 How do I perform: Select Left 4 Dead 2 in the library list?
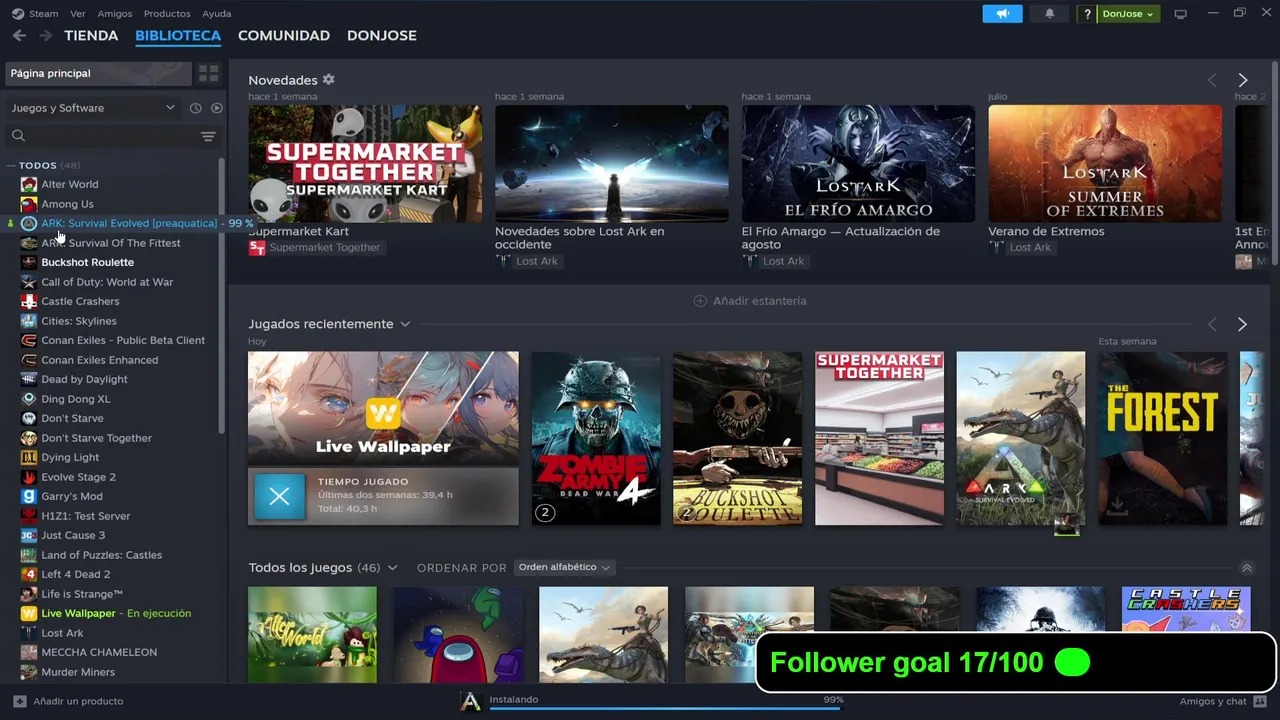tap(76, 574)
